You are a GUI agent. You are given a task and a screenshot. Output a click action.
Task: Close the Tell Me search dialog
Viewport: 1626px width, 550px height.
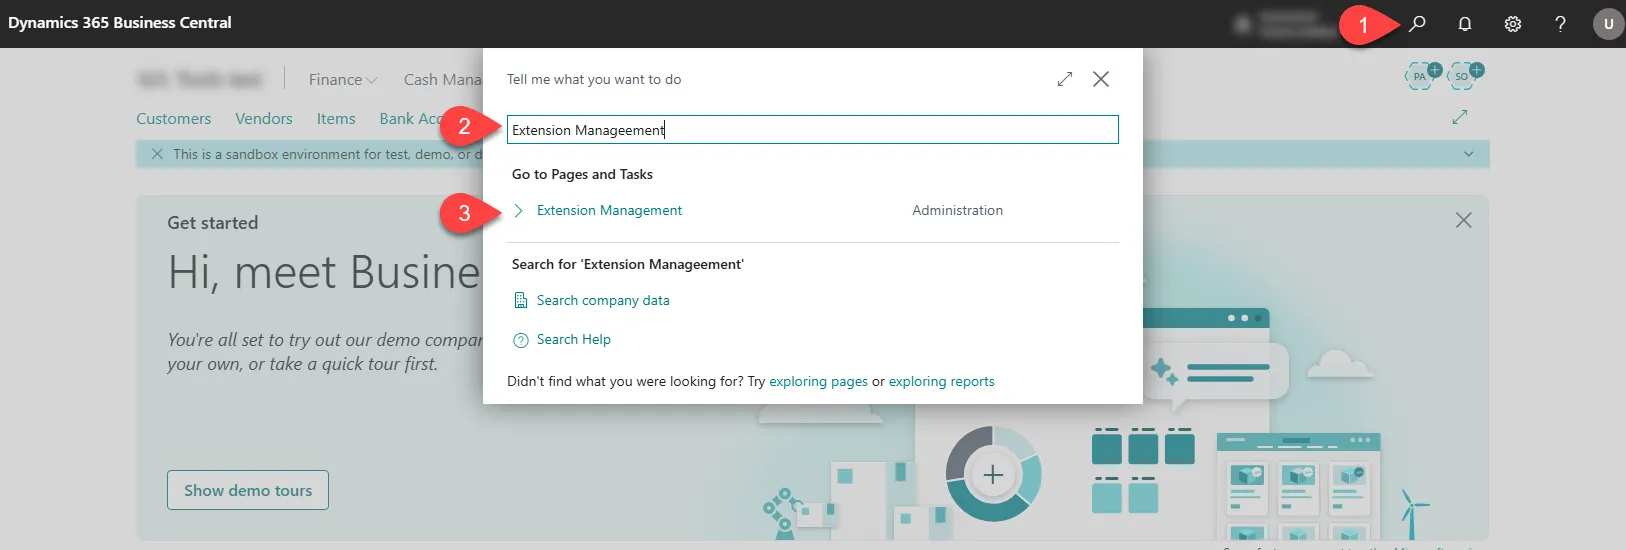click(1101, 79)
